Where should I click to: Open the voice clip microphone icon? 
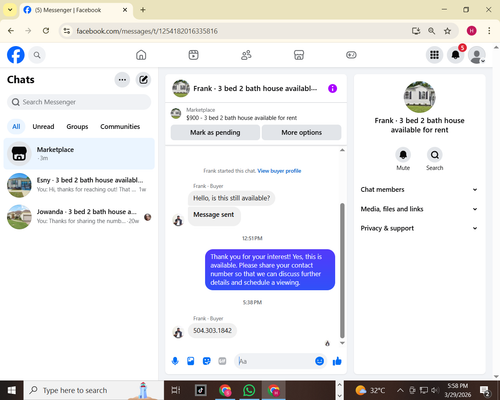(175, 361)
